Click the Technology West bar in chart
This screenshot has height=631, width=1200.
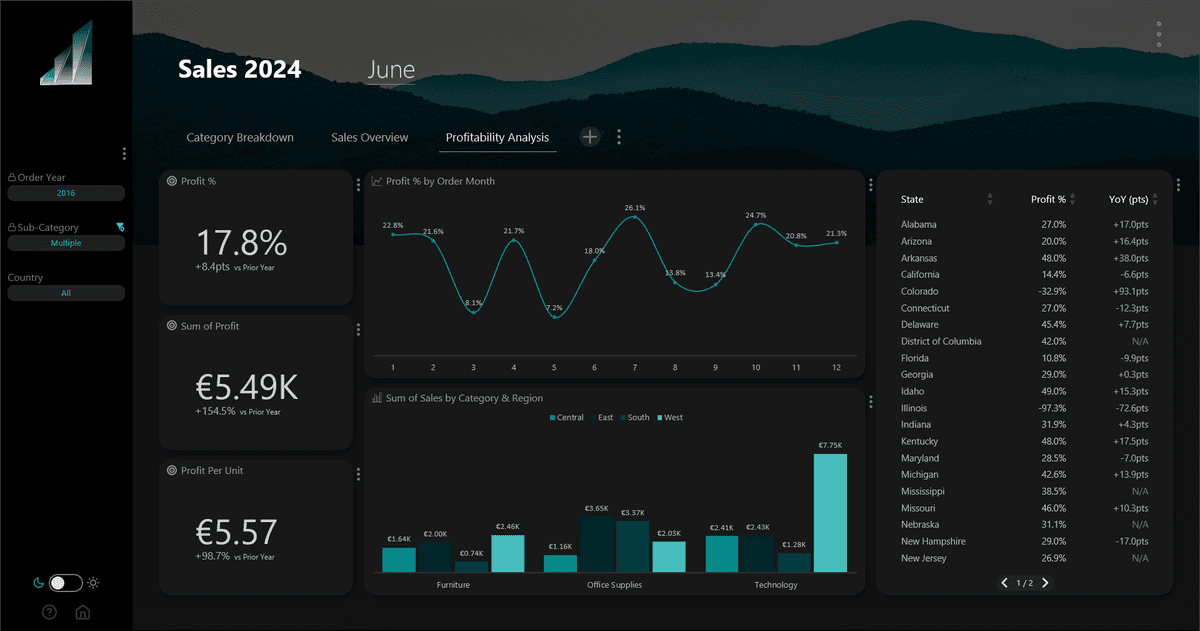pyautogui.click(x=830, y=513)
